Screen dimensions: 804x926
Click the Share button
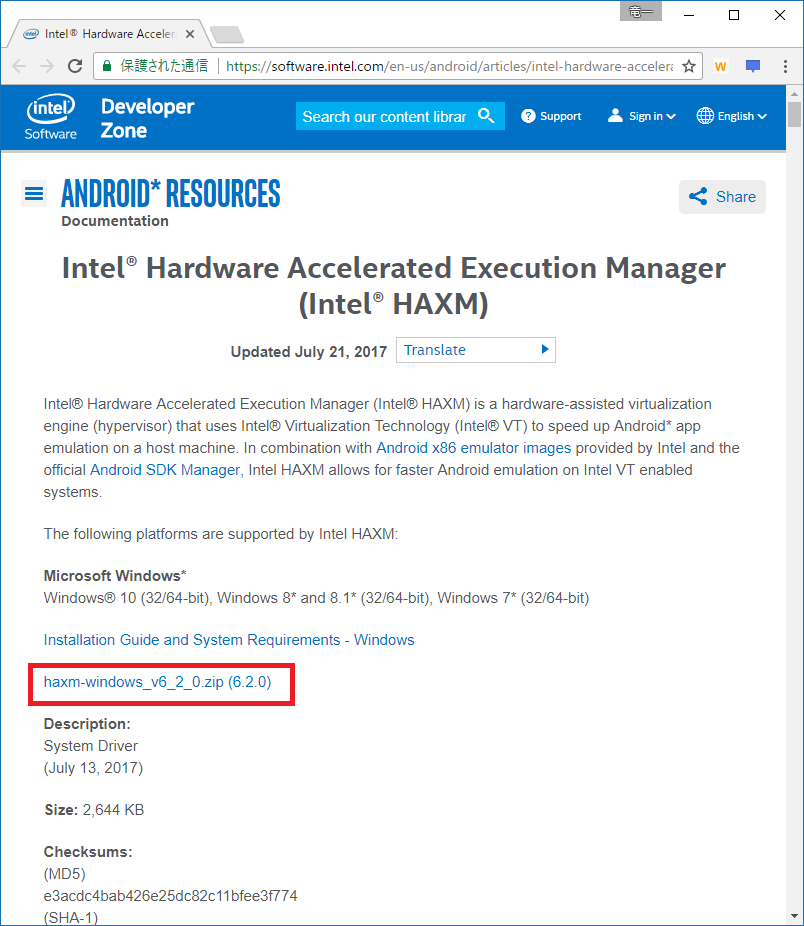click(x=722, y=197)
